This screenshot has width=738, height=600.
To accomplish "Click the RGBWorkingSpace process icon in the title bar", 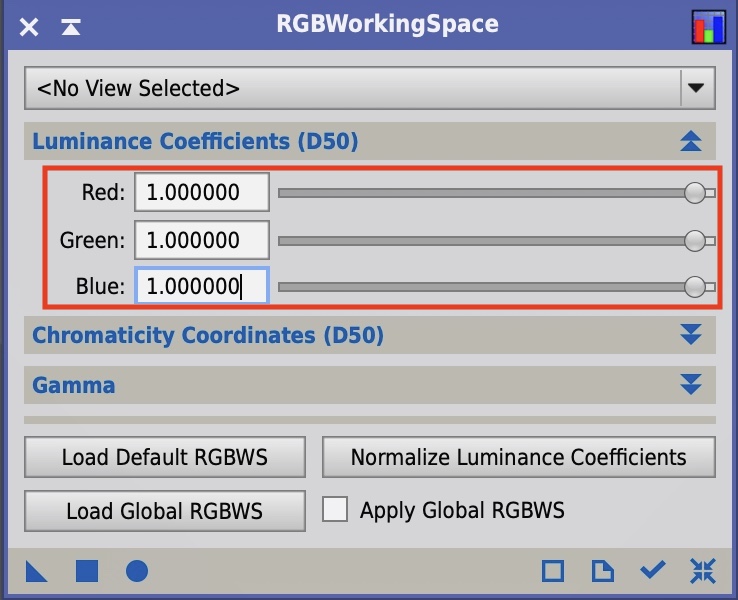I will [708, 27].
